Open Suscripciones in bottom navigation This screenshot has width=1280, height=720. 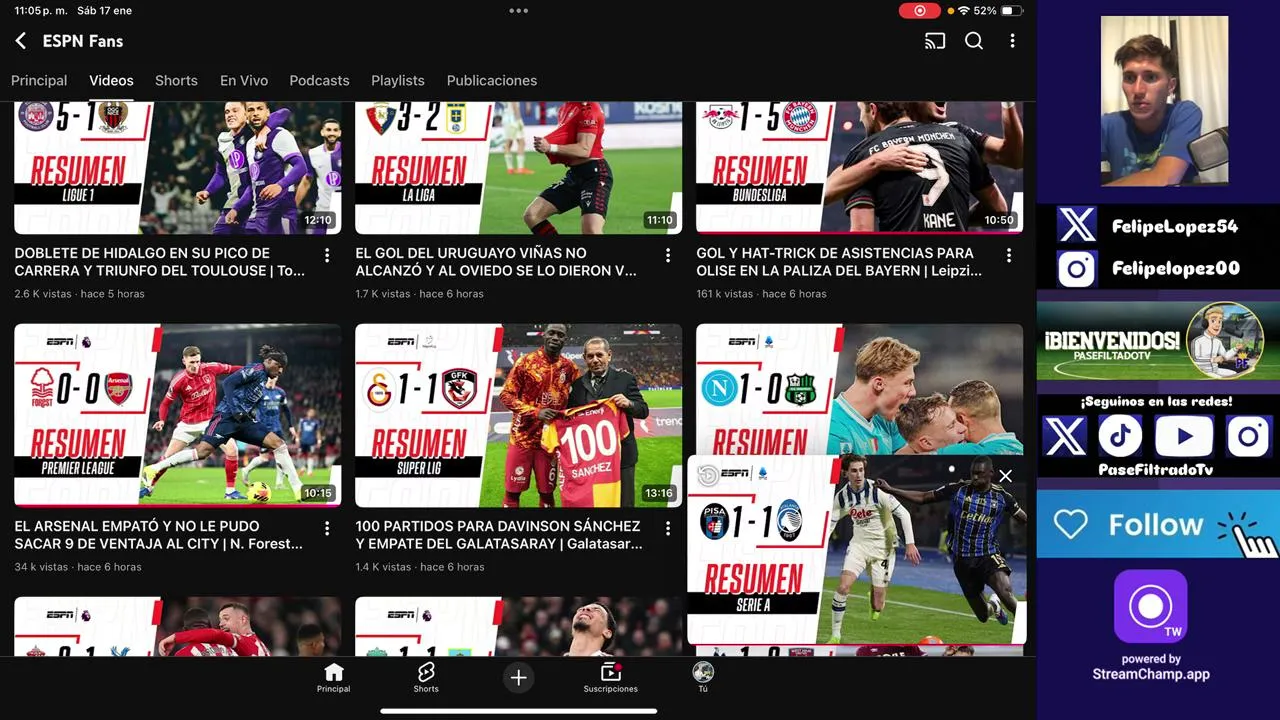610,677
